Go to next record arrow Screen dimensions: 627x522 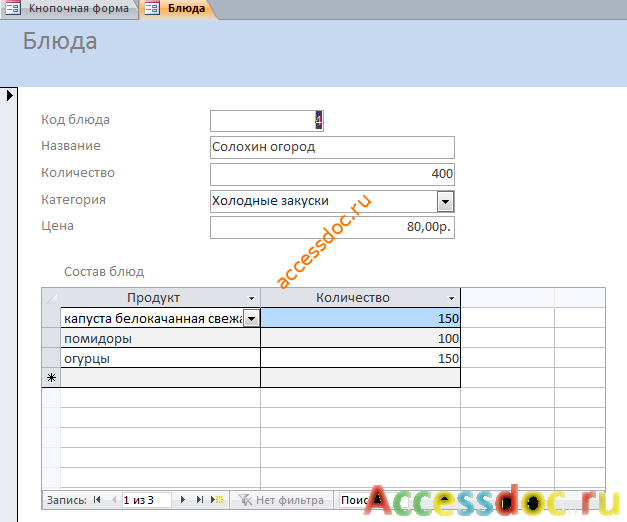(x=183, y=500)
